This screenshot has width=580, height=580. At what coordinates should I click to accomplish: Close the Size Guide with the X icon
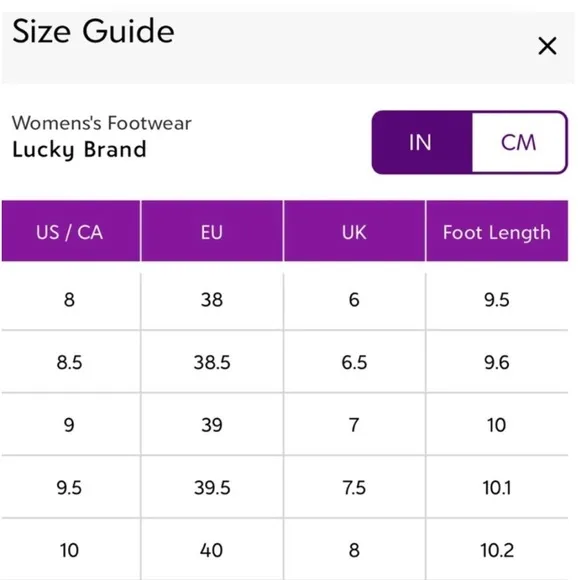point(547,46)
